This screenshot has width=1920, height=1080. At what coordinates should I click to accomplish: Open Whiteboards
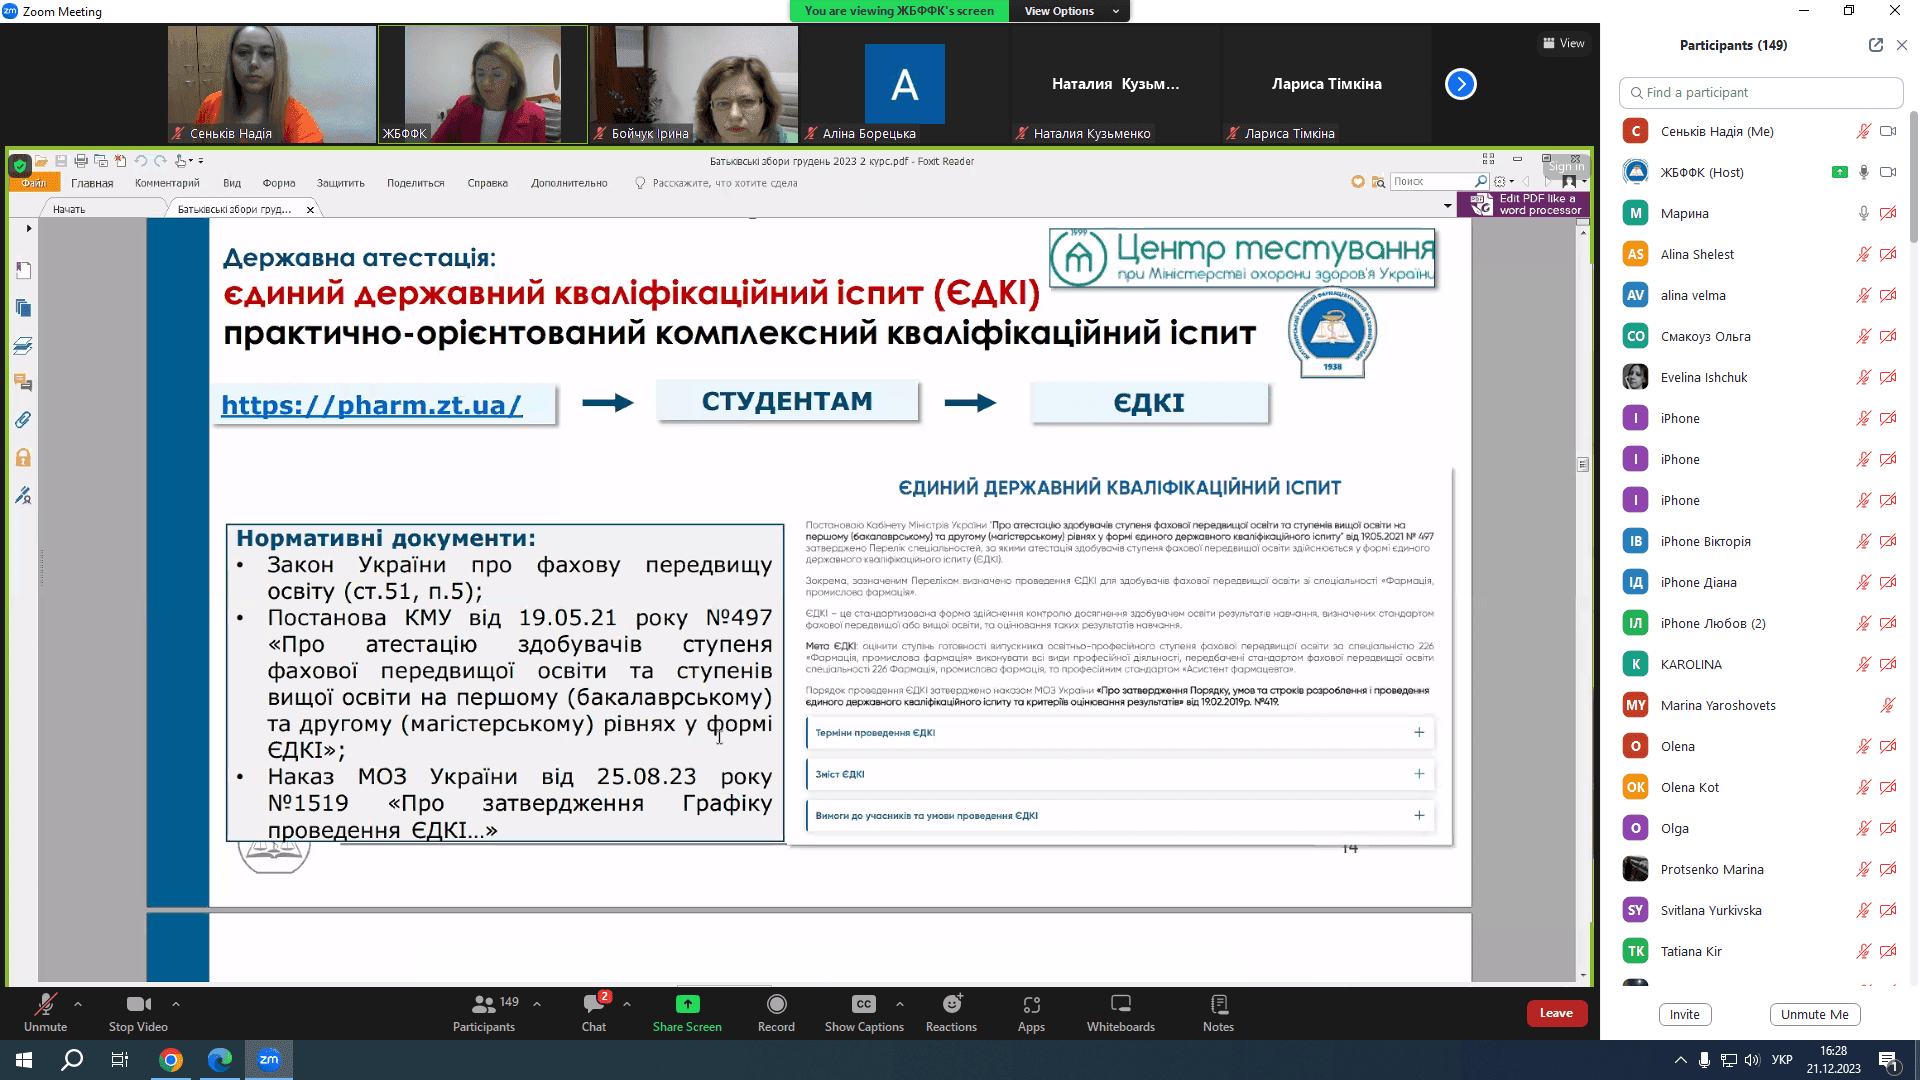[x=1121, y=1012]
